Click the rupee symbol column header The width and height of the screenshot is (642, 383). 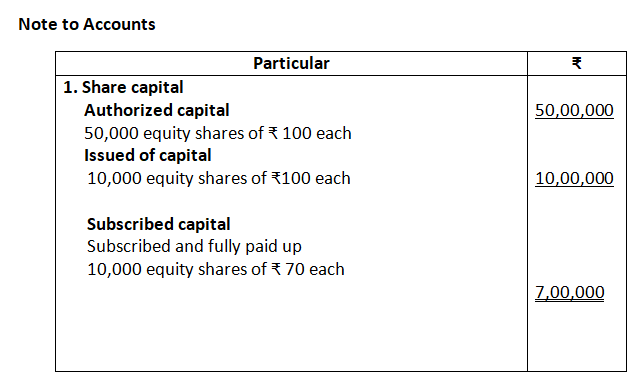click(576, 63)
